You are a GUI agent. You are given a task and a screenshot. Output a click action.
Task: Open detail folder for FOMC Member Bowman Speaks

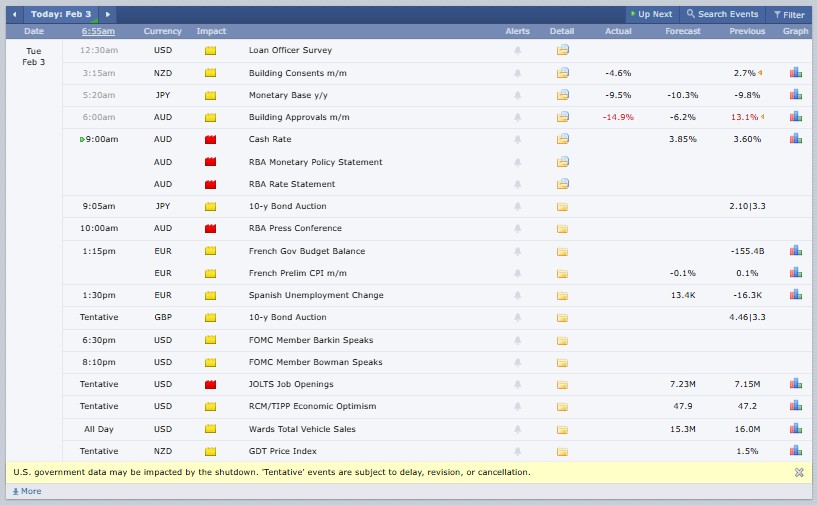562,362
